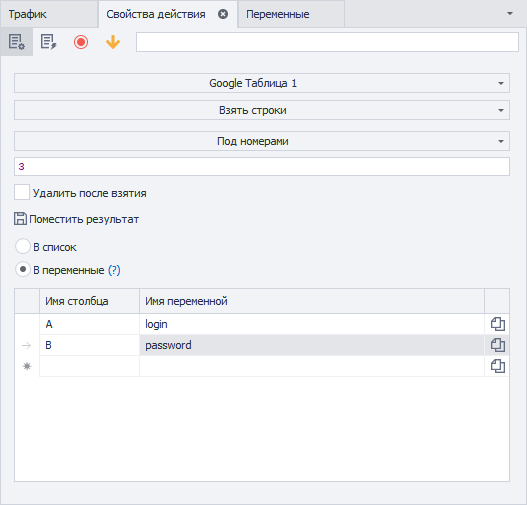Open the Google Таблица 1 dropdown
The width and height of the screenshot is (527, 505).
[x=262, y=83]
